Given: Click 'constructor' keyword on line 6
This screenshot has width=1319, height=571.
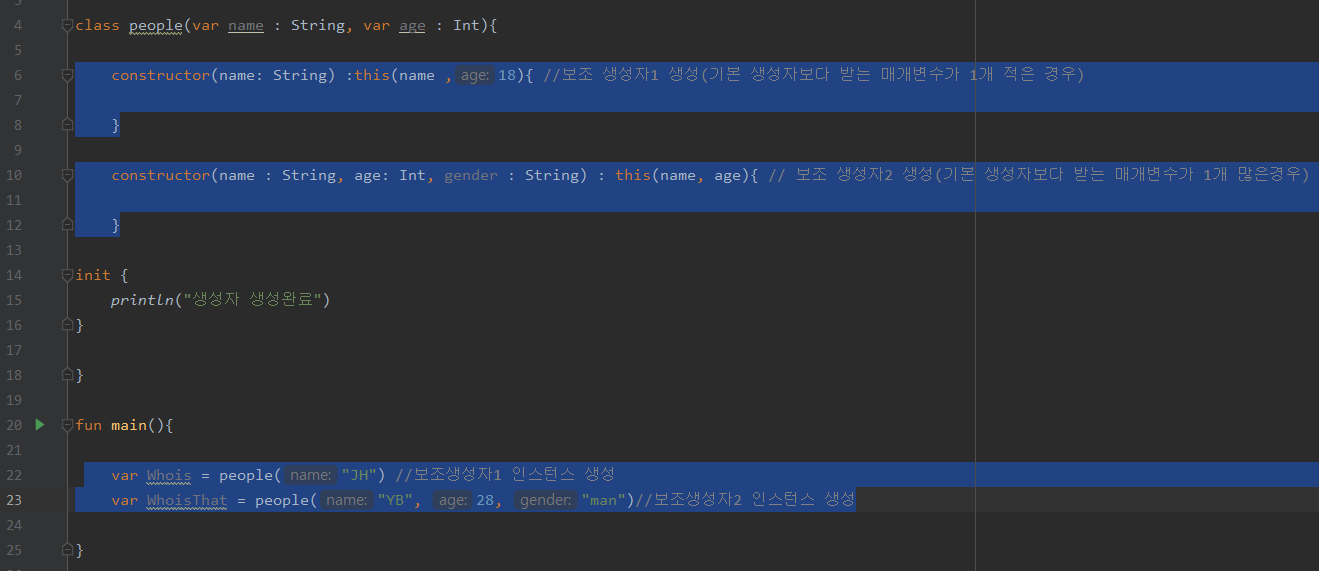Looking at the screenshot, I should coord(160,75).
